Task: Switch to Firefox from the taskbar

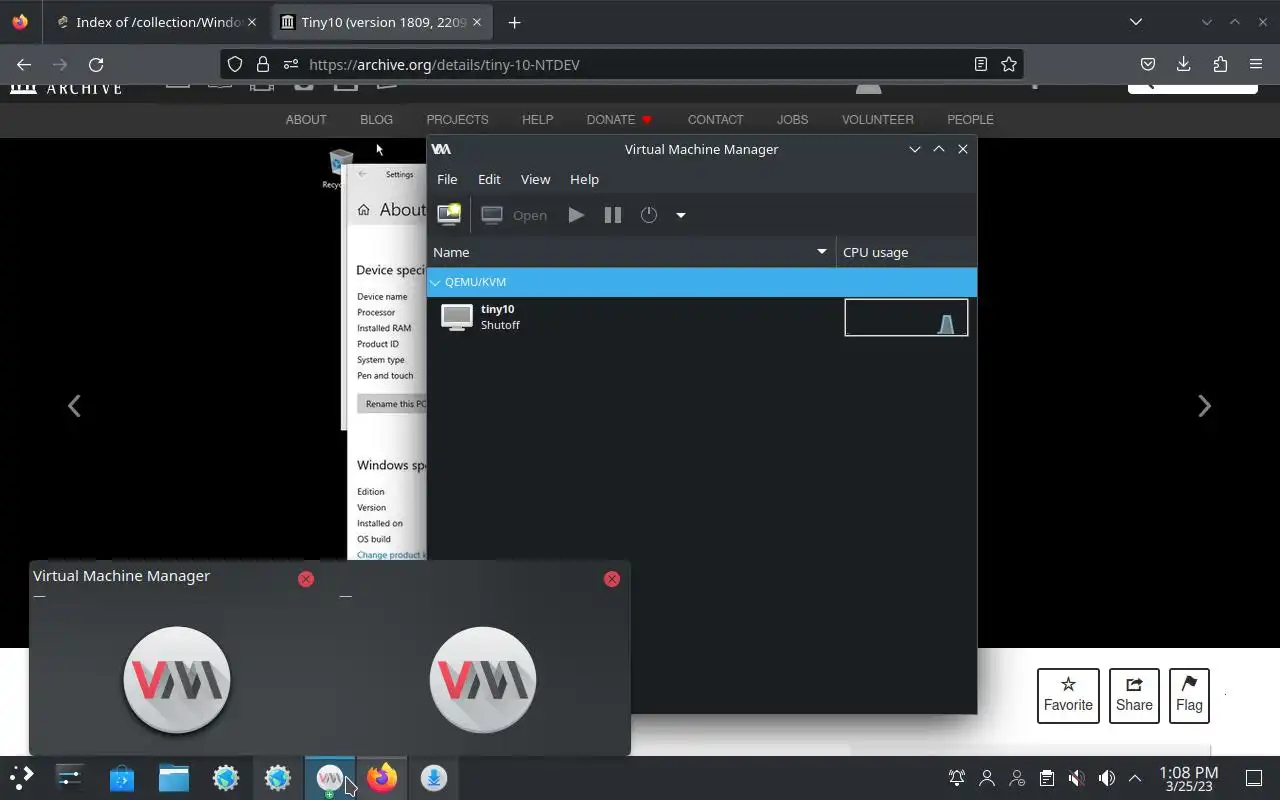Action: pyautogui.click(x=382, y=777)
